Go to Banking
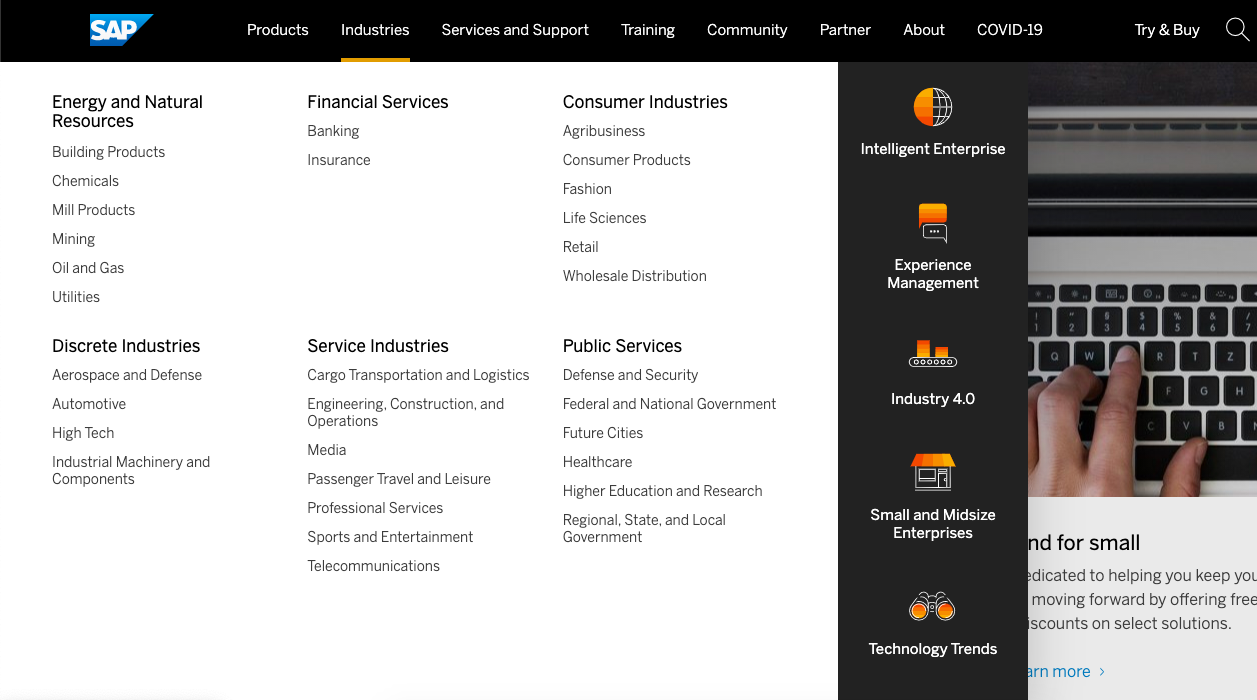 [x=333, y=131]
